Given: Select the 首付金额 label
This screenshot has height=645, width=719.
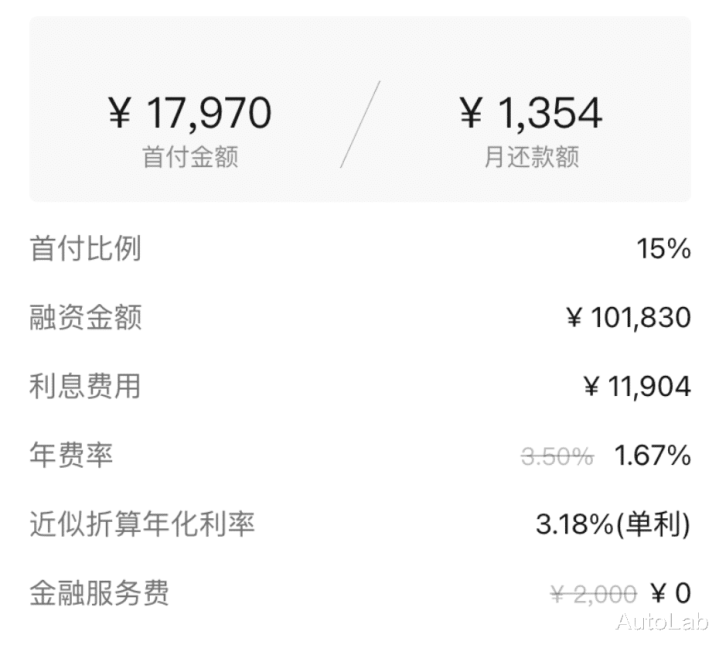Looking at the screenshot, I should point(190,158).
